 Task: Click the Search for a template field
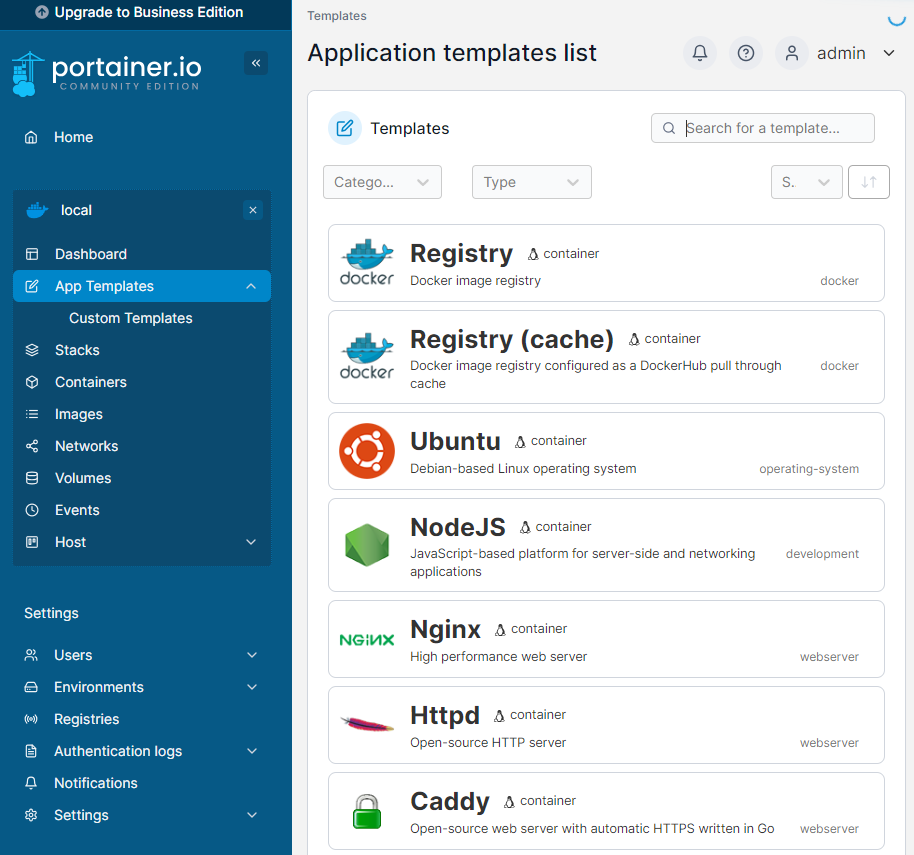coord(762,128)
